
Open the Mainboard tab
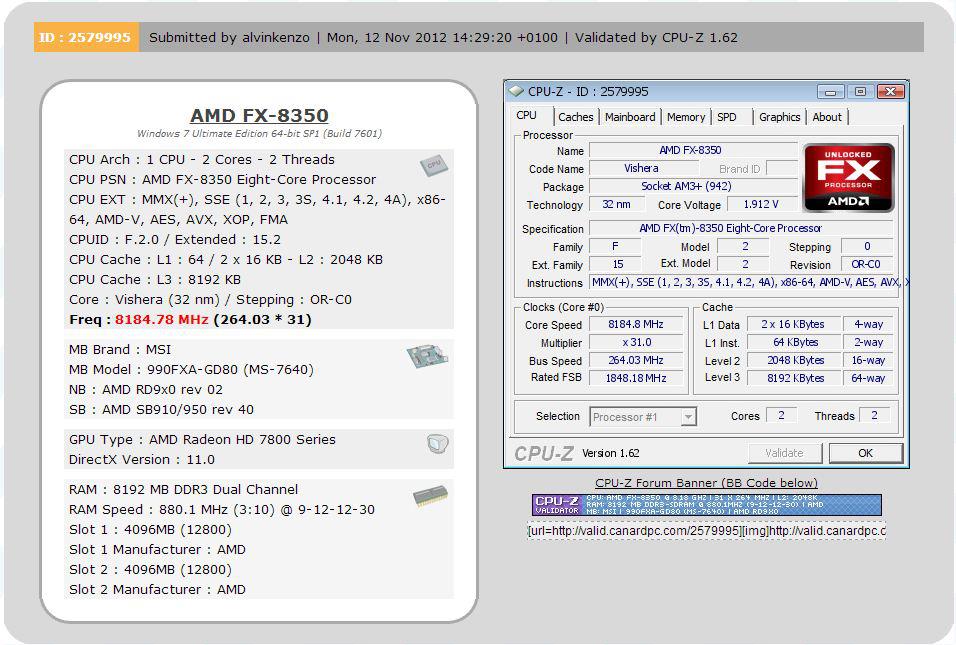(x=630, y=117)
